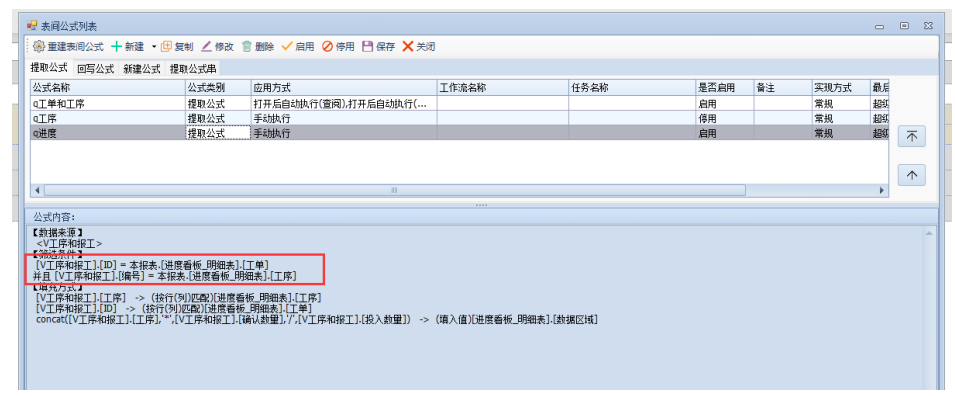This screenshot has width=955, height=396.
Task: Click the 并且 [V工序和报工].[编号] filter line
Action: (164, 276)
